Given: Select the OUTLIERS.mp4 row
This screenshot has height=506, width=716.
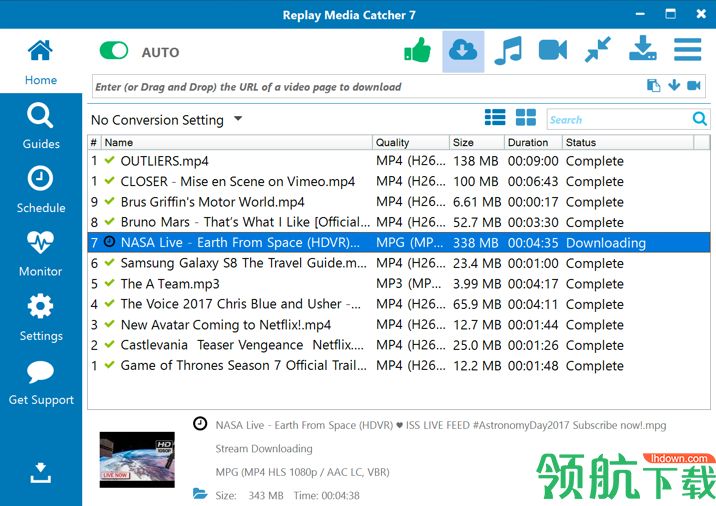Looking at the screenshot, I should point(399,161).
